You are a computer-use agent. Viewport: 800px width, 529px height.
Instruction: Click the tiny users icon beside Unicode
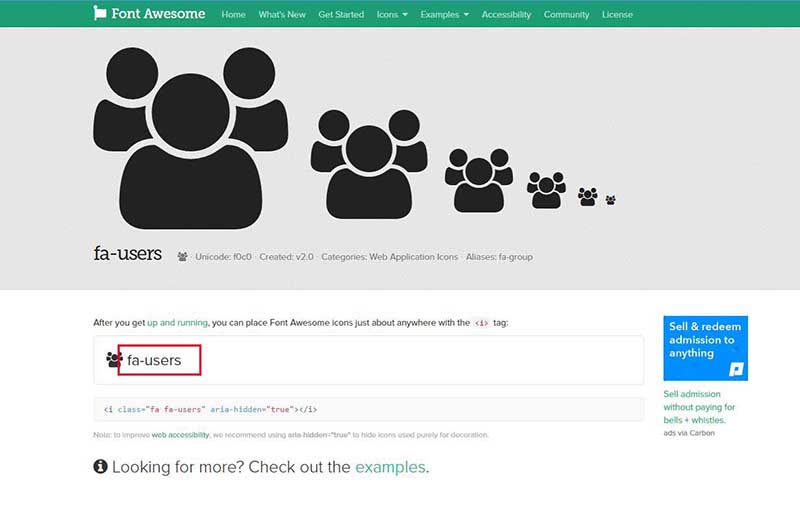click(182, 257)
